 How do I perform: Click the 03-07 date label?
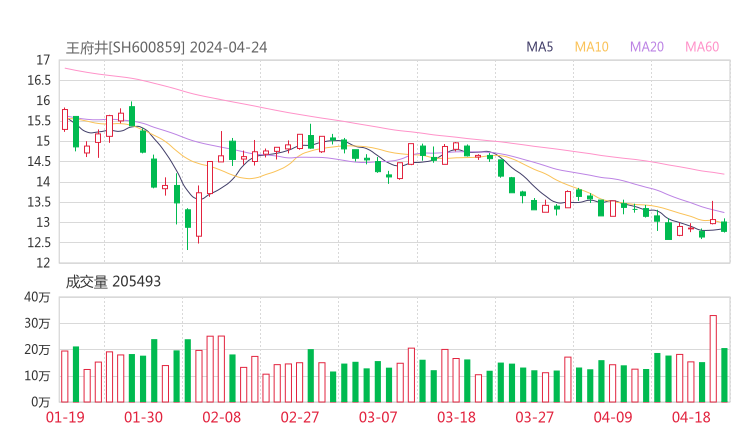378,417
